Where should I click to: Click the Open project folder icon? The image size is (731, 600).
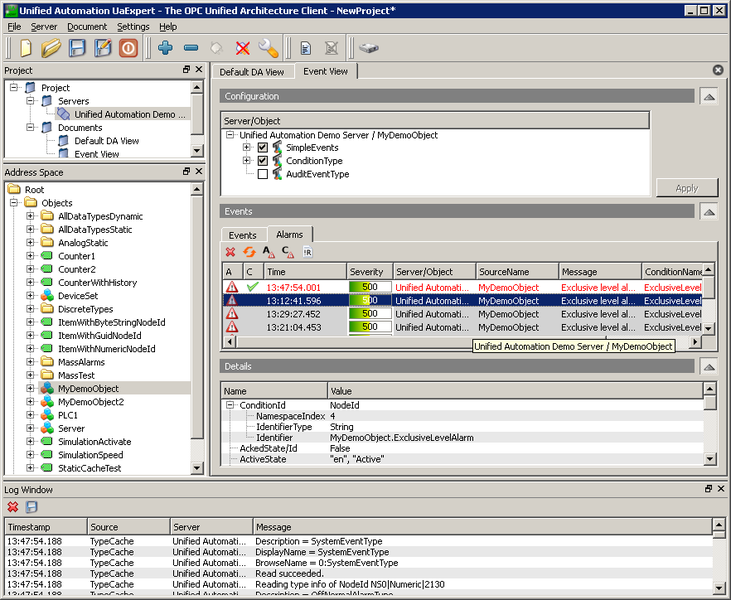tap(51, 48)
